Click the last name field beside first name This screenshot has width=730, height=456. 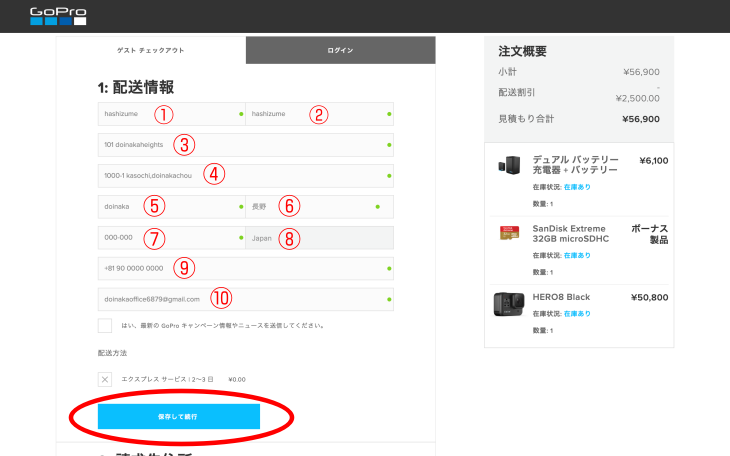pos(319,114)
